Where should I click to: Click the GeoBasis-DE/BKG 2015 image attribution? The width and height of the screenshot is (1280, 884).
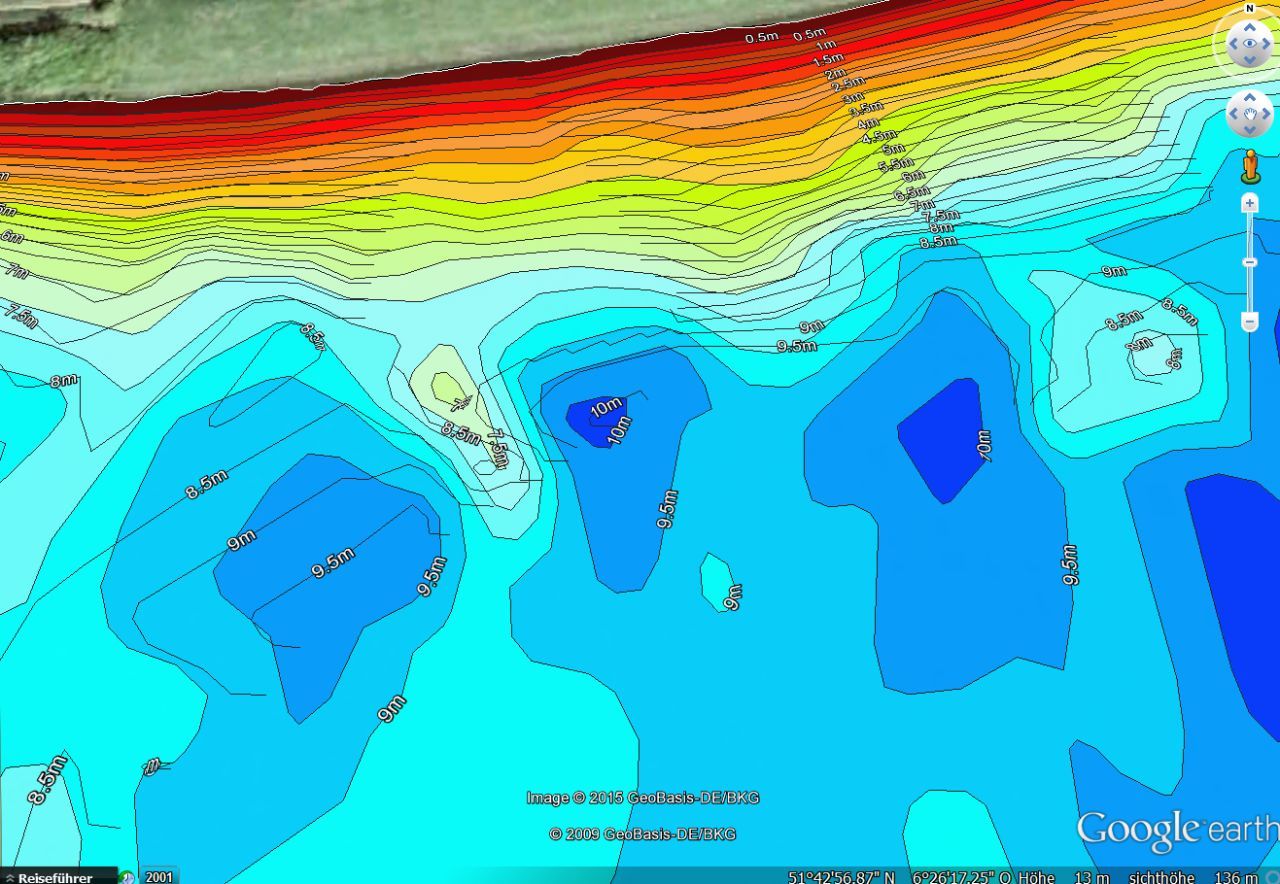642,798
